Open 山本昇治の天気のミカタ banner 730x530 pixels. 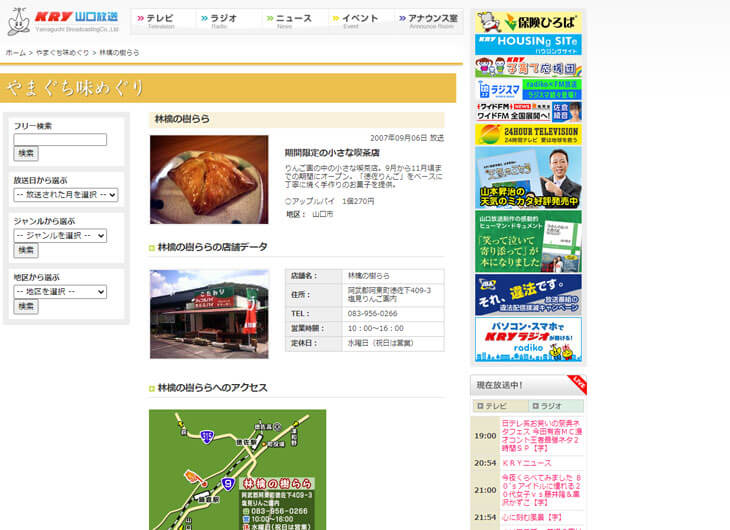pos(528,178)
